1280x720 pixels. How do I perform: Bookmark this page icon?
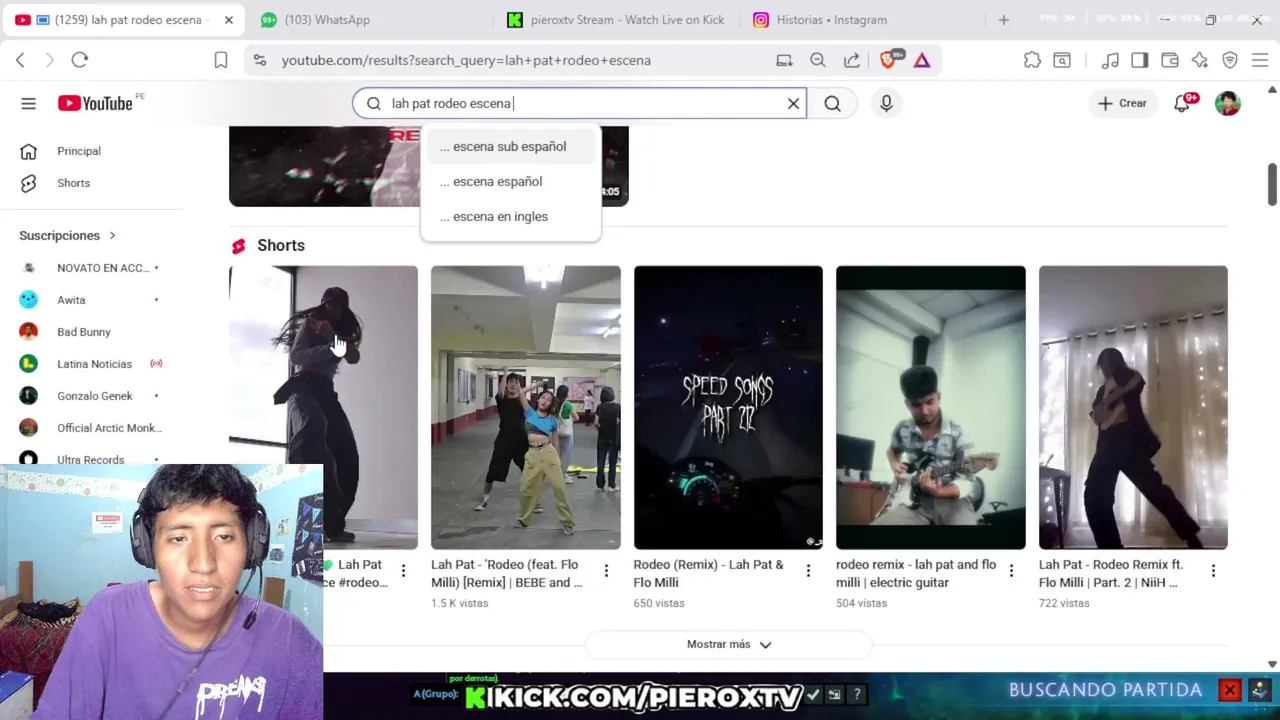coord(221,60)
